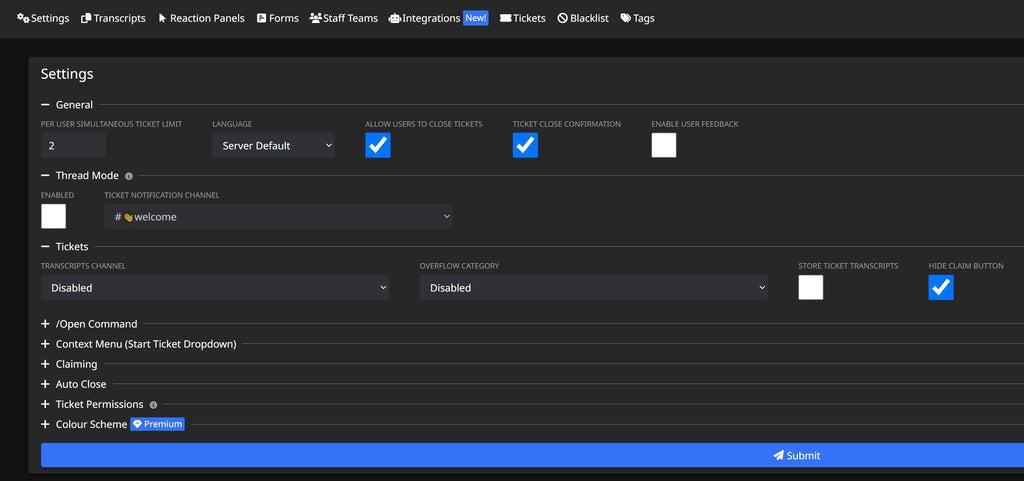The height and width of the screenshot is (481, 1024).
Task: Go to the Tickets page
Action: click(x=522, y=18)
